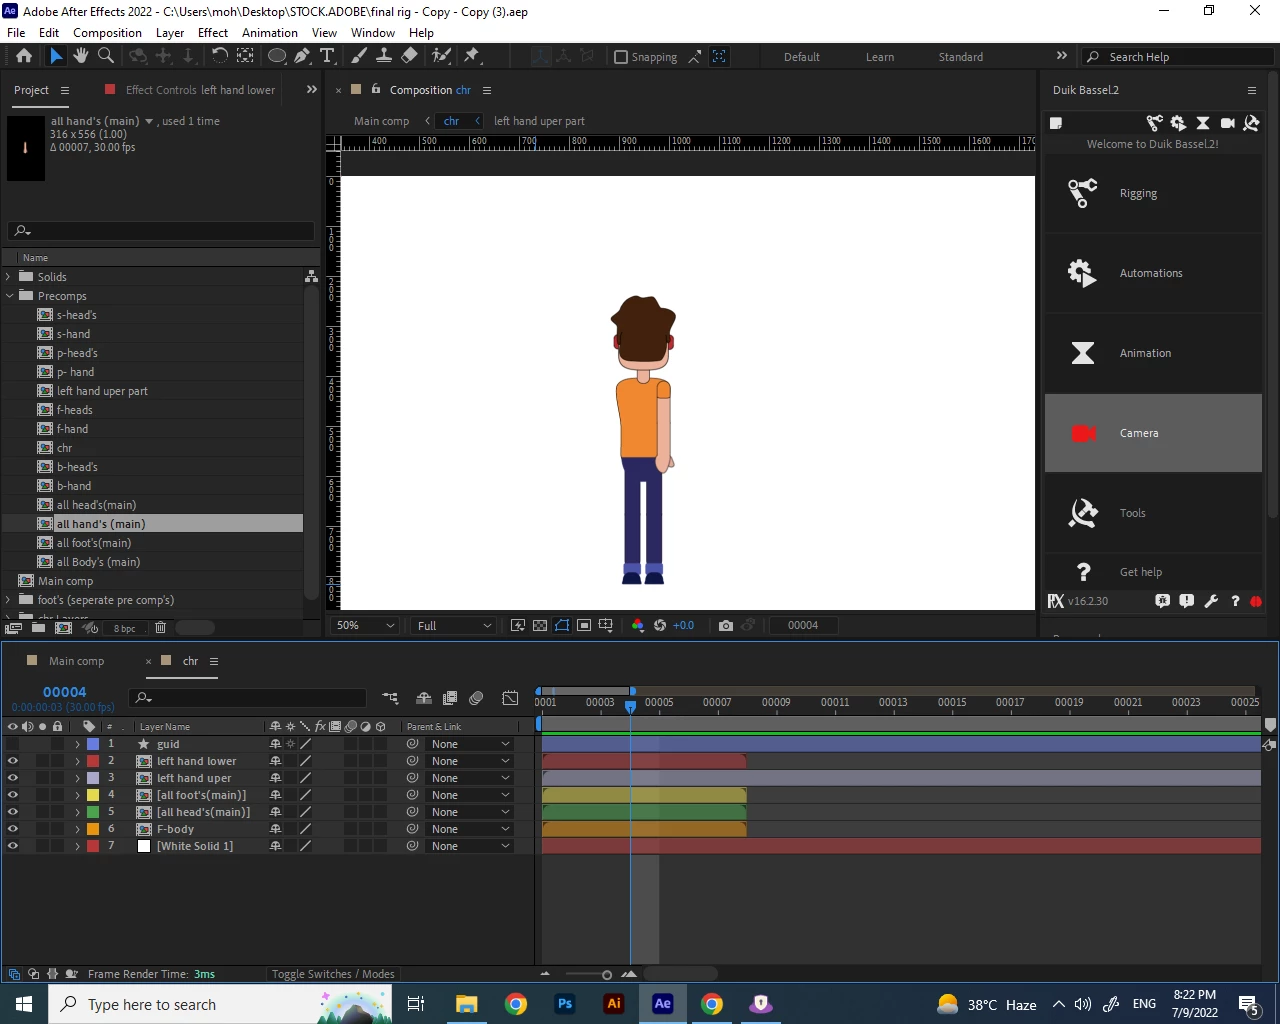The width and height of the screenshot is (1280, 1024).
Task: Open Automations in Duik Bassel
Action: pos(1153,273)
